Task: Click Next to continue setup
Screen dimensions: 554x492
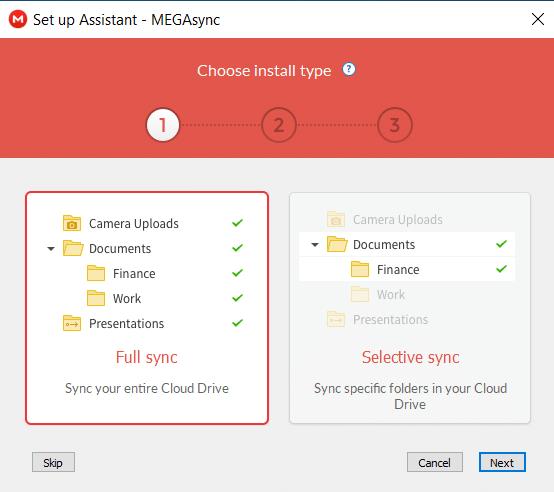Action: [502, 462]
